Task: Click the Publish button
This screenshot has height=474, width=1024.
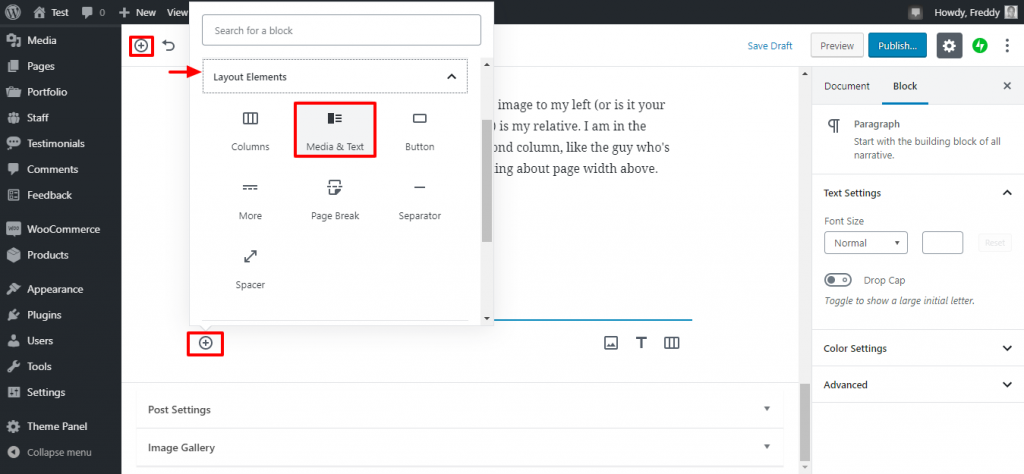Action: pyautogui.click(x=897, y=46)
